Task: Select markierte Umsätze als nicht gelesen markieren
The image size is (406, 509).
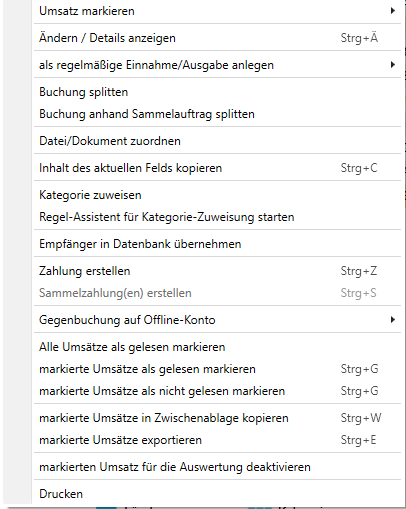Action: coord(217,391)
